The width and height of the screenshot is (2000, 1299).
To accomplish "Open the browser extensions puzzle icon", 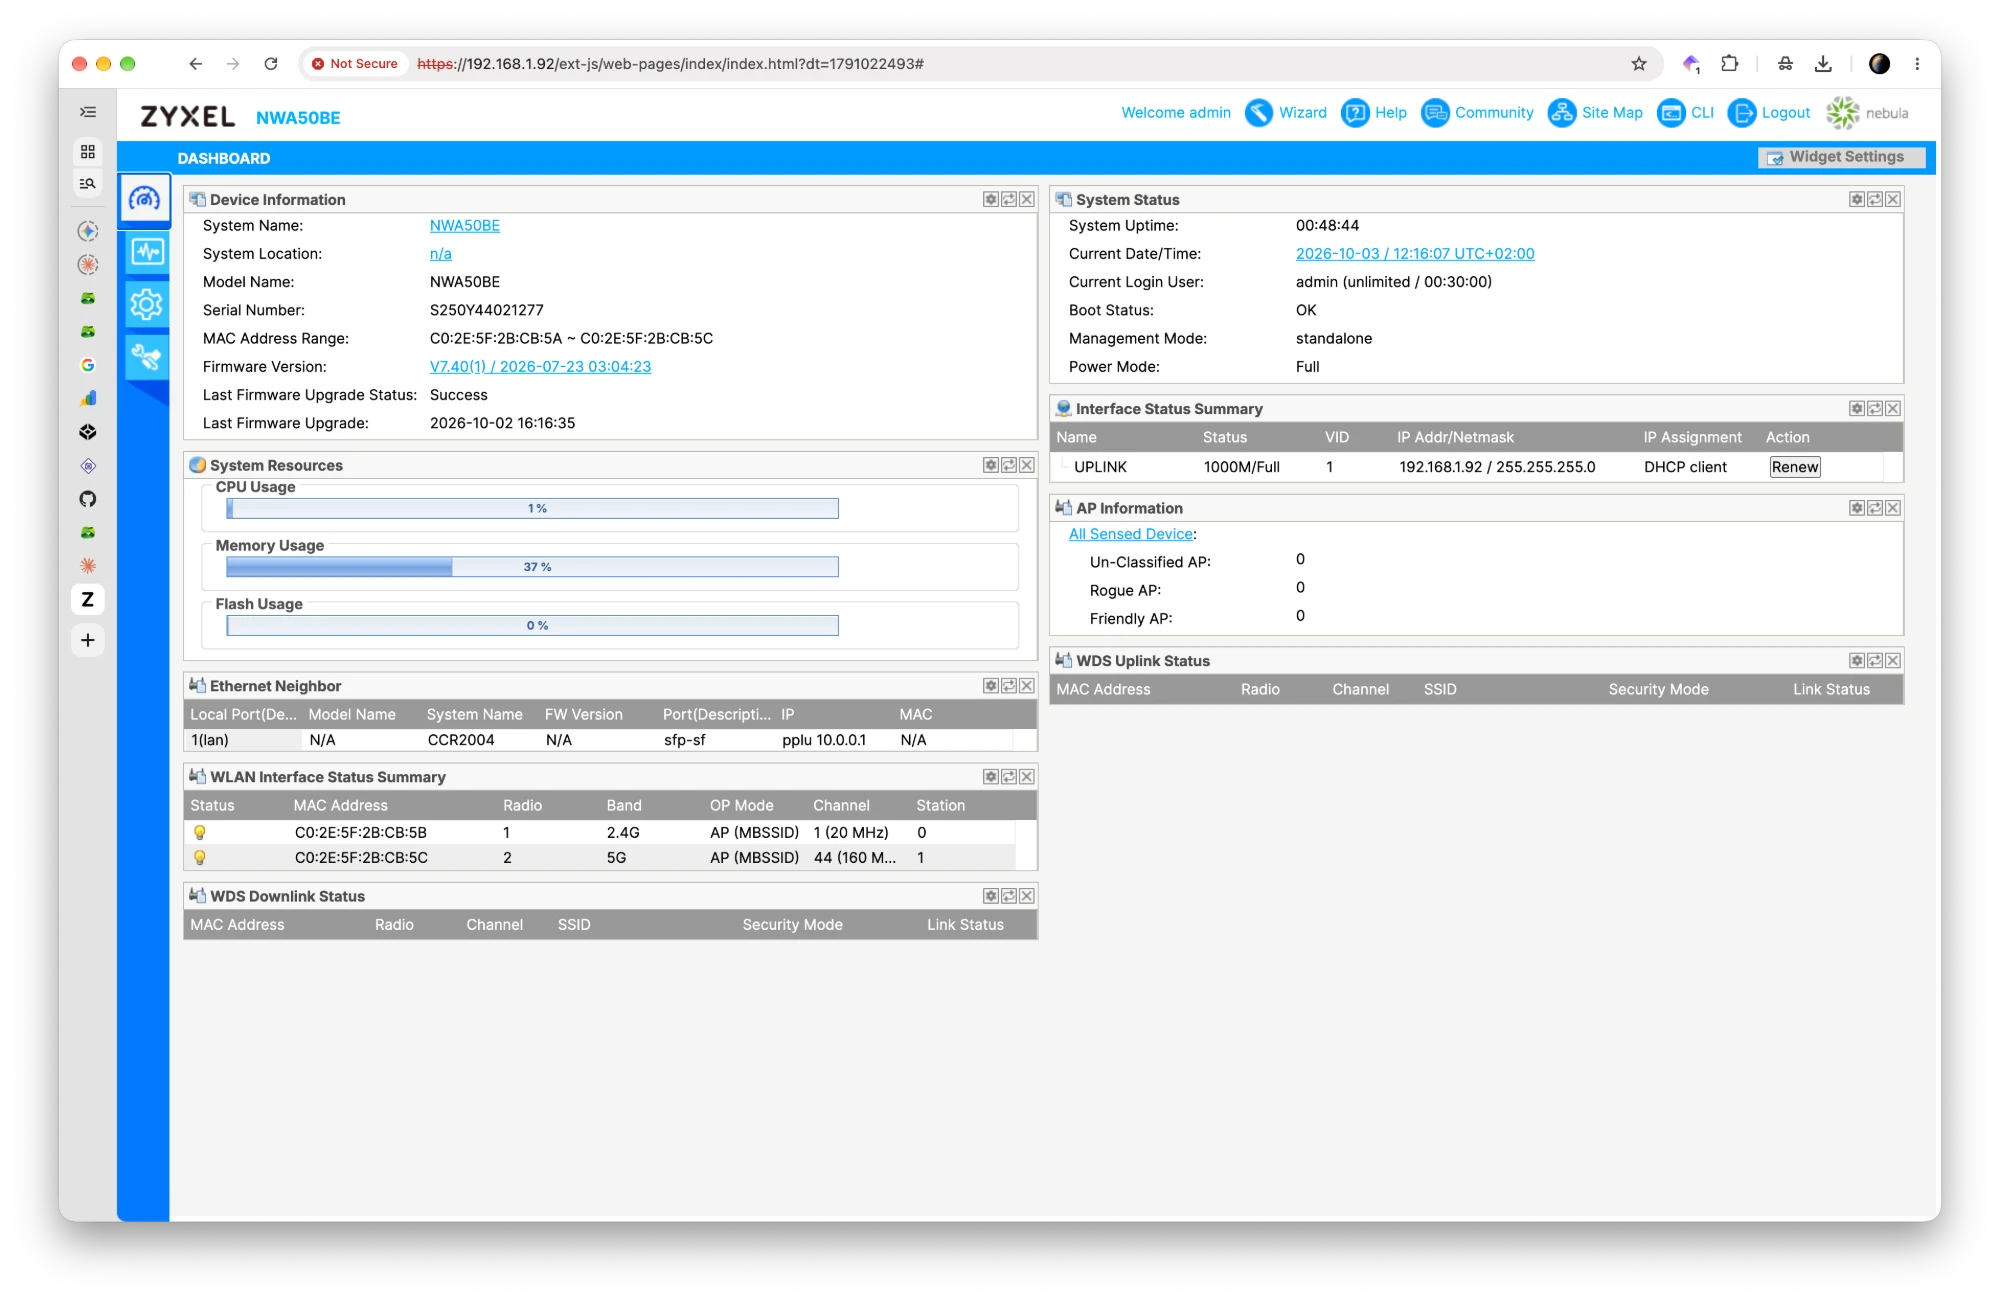I will pos(1729,64).
